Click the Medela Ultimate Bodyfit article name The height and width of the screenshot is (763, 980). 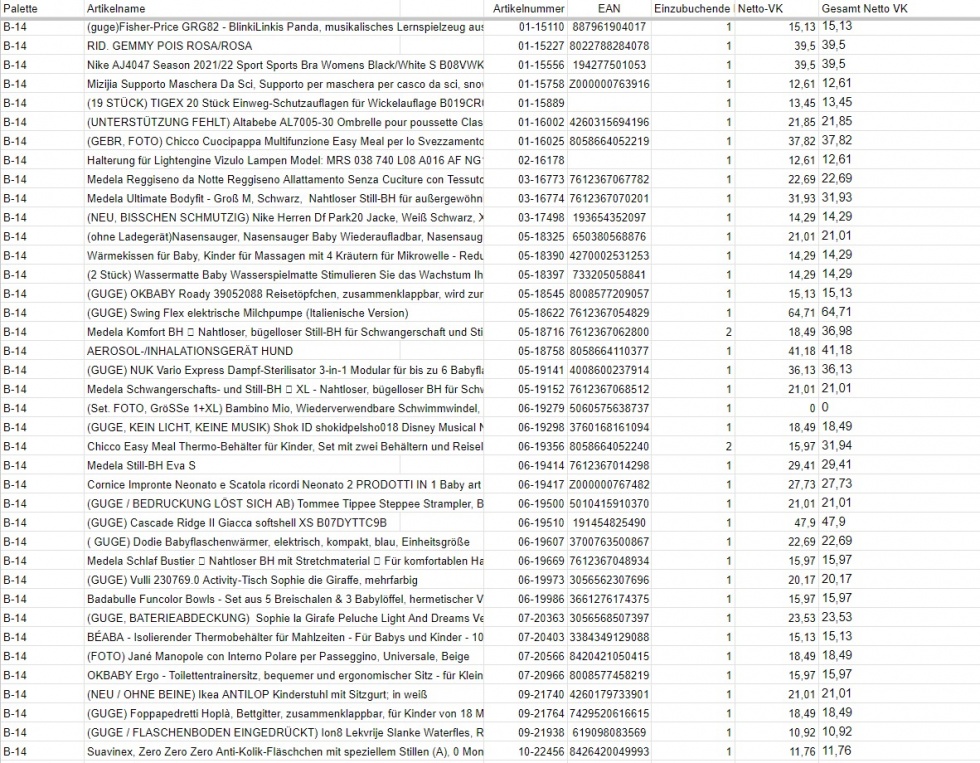pos(284,199)
